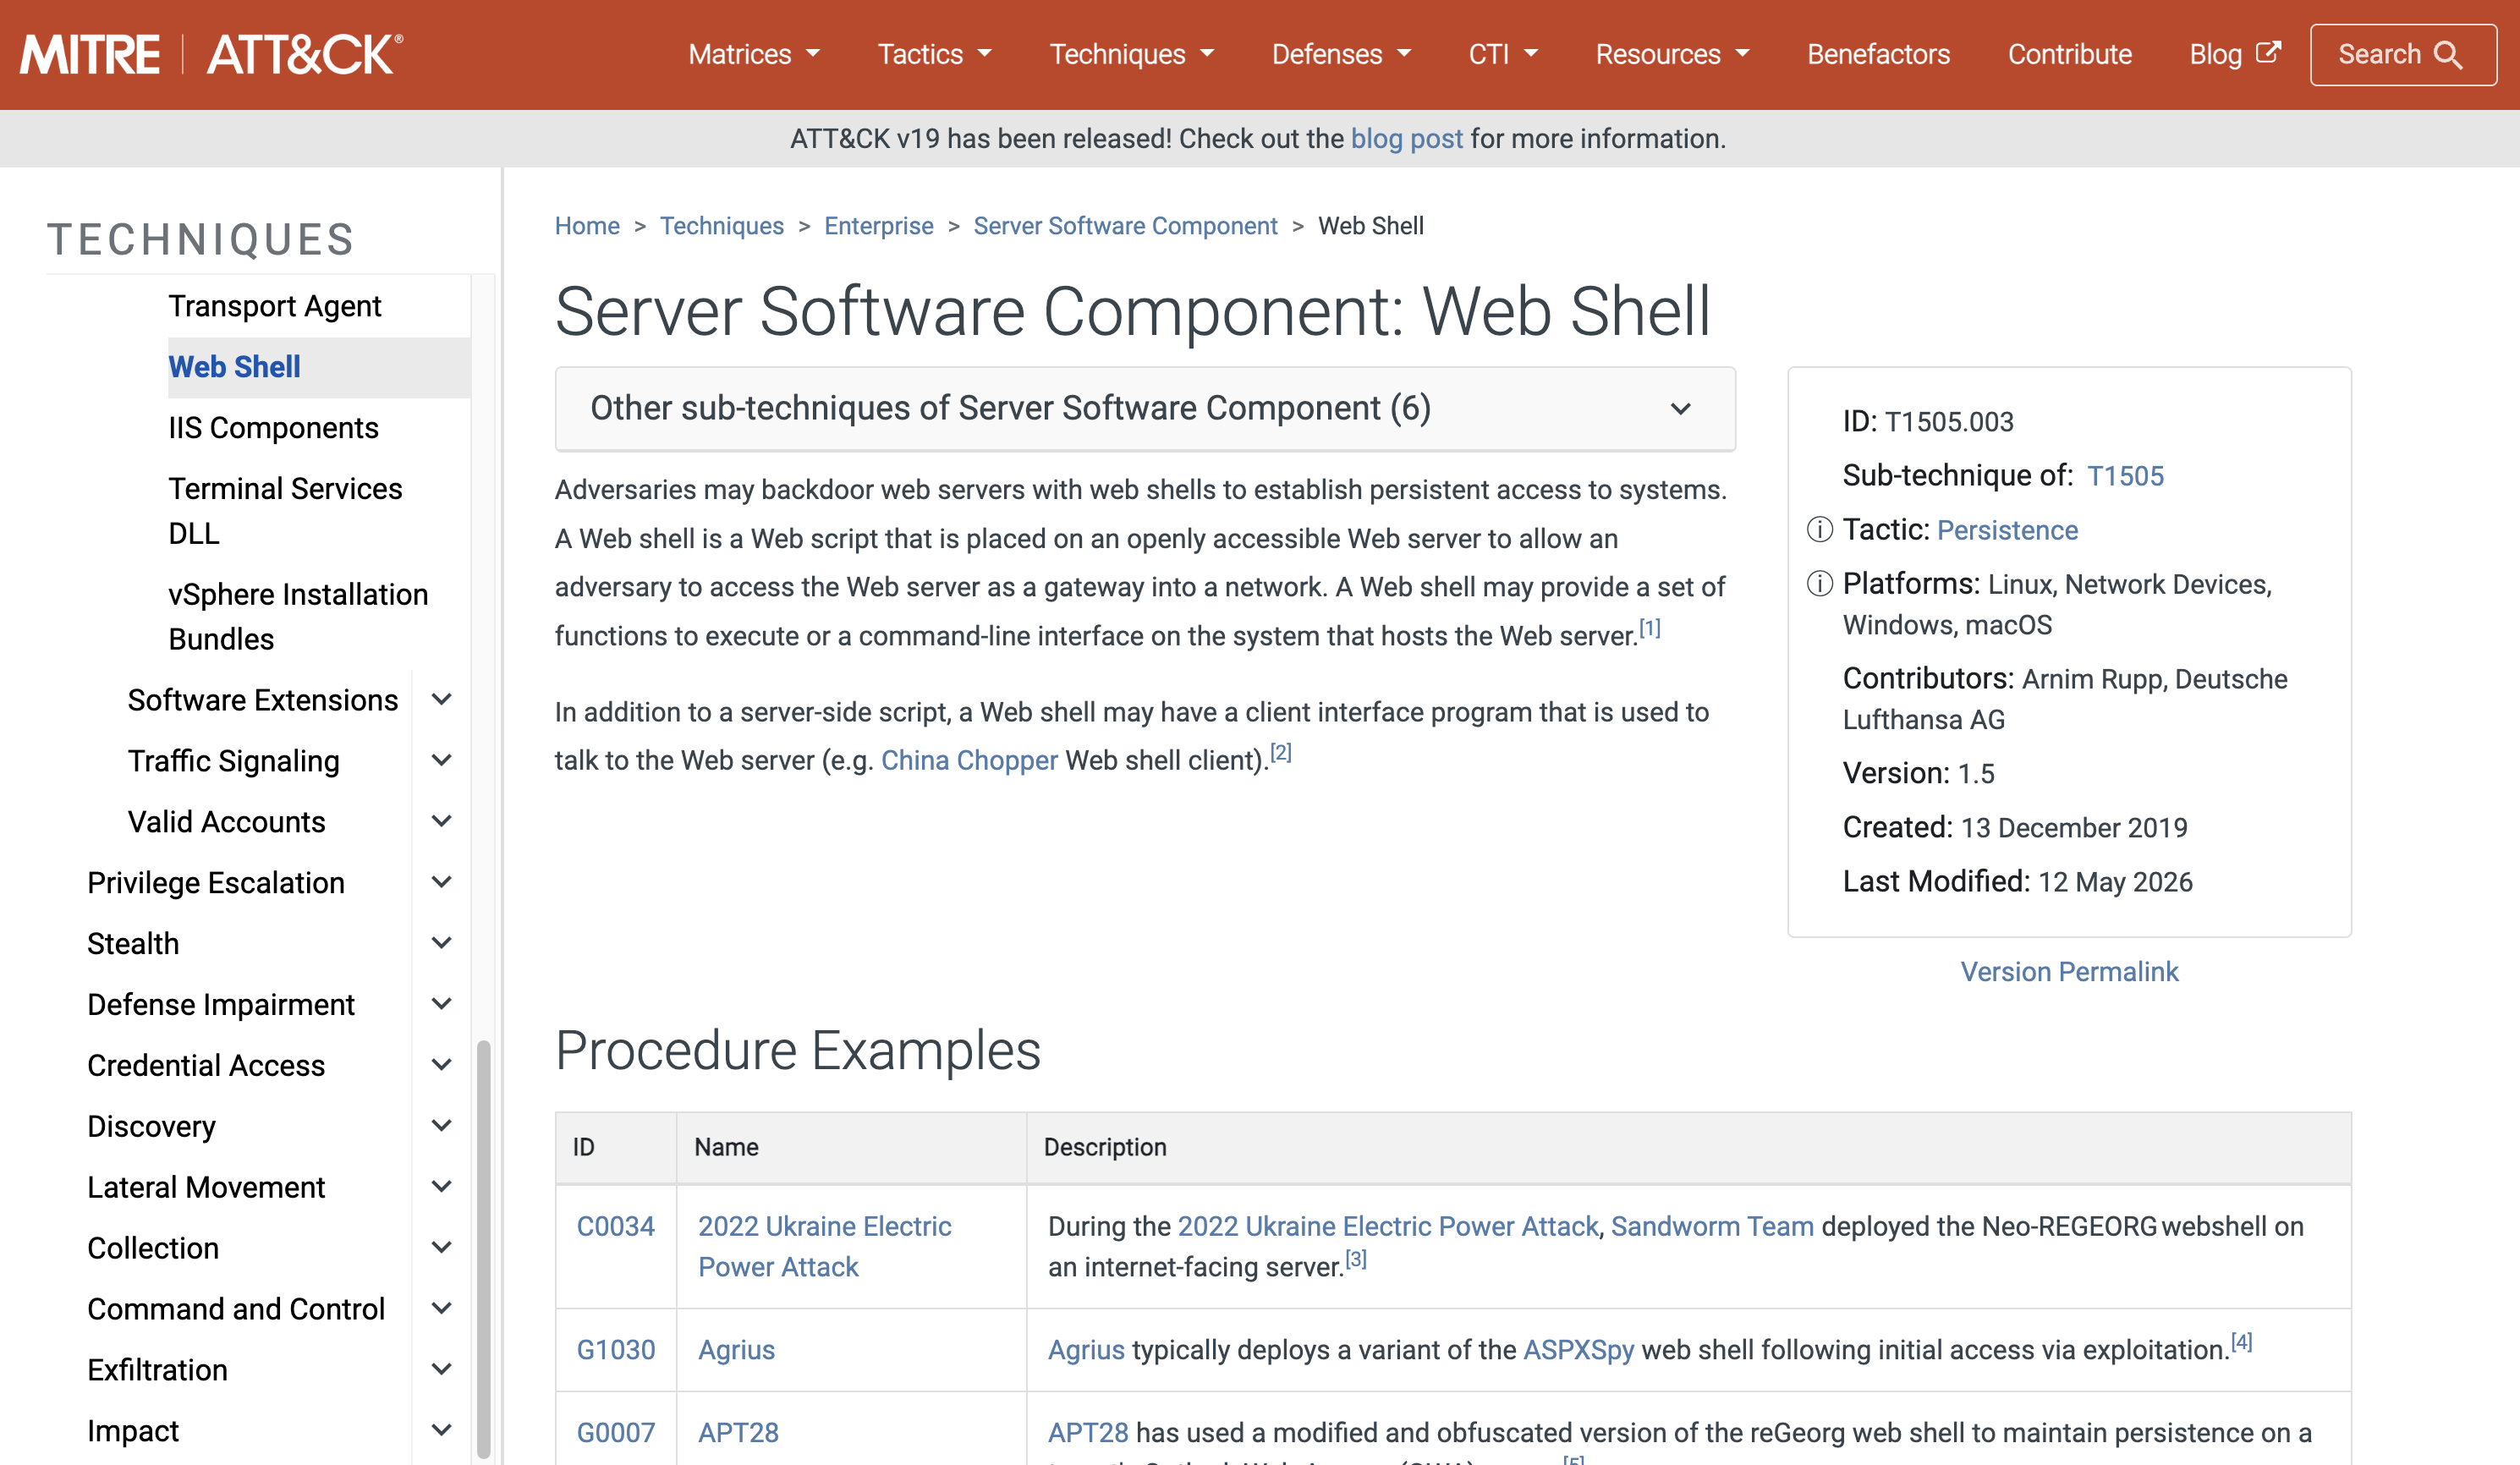This screenshot has height=1465, width=2520.
Task: Select Transport Agent in sidebar
Action: point(274,306)
